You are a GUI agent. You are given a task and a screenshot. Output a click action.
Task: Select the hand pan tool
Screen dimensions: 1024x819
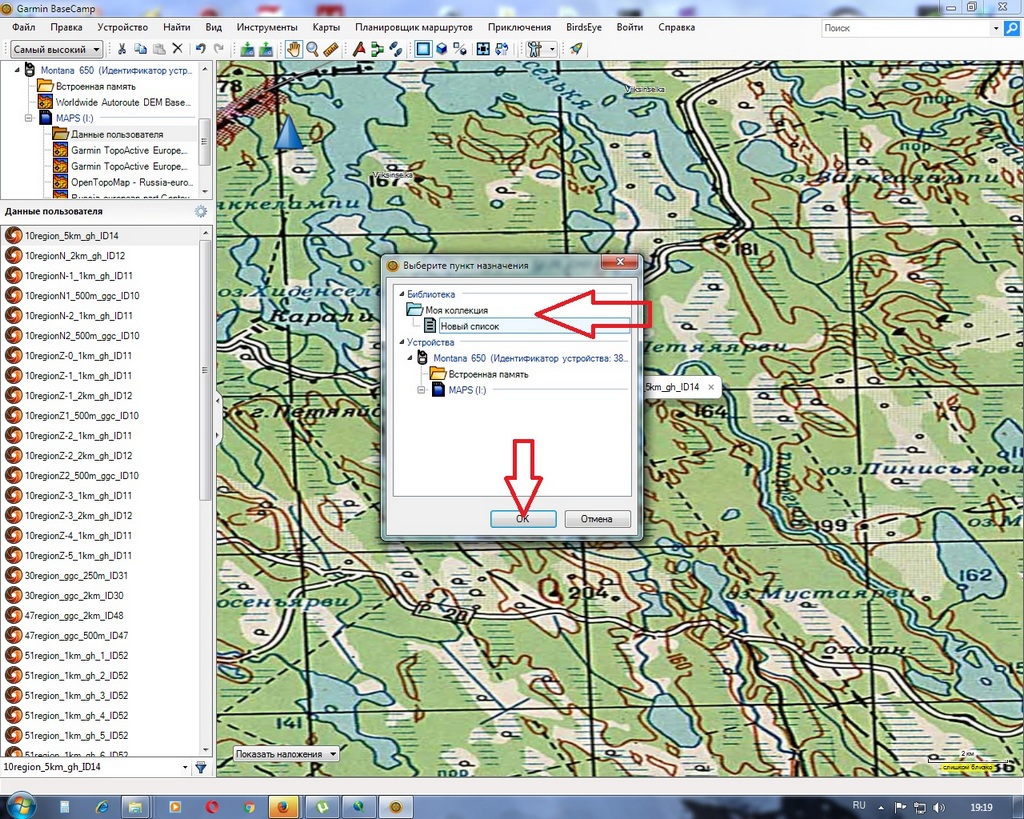[x=293, y=49]
